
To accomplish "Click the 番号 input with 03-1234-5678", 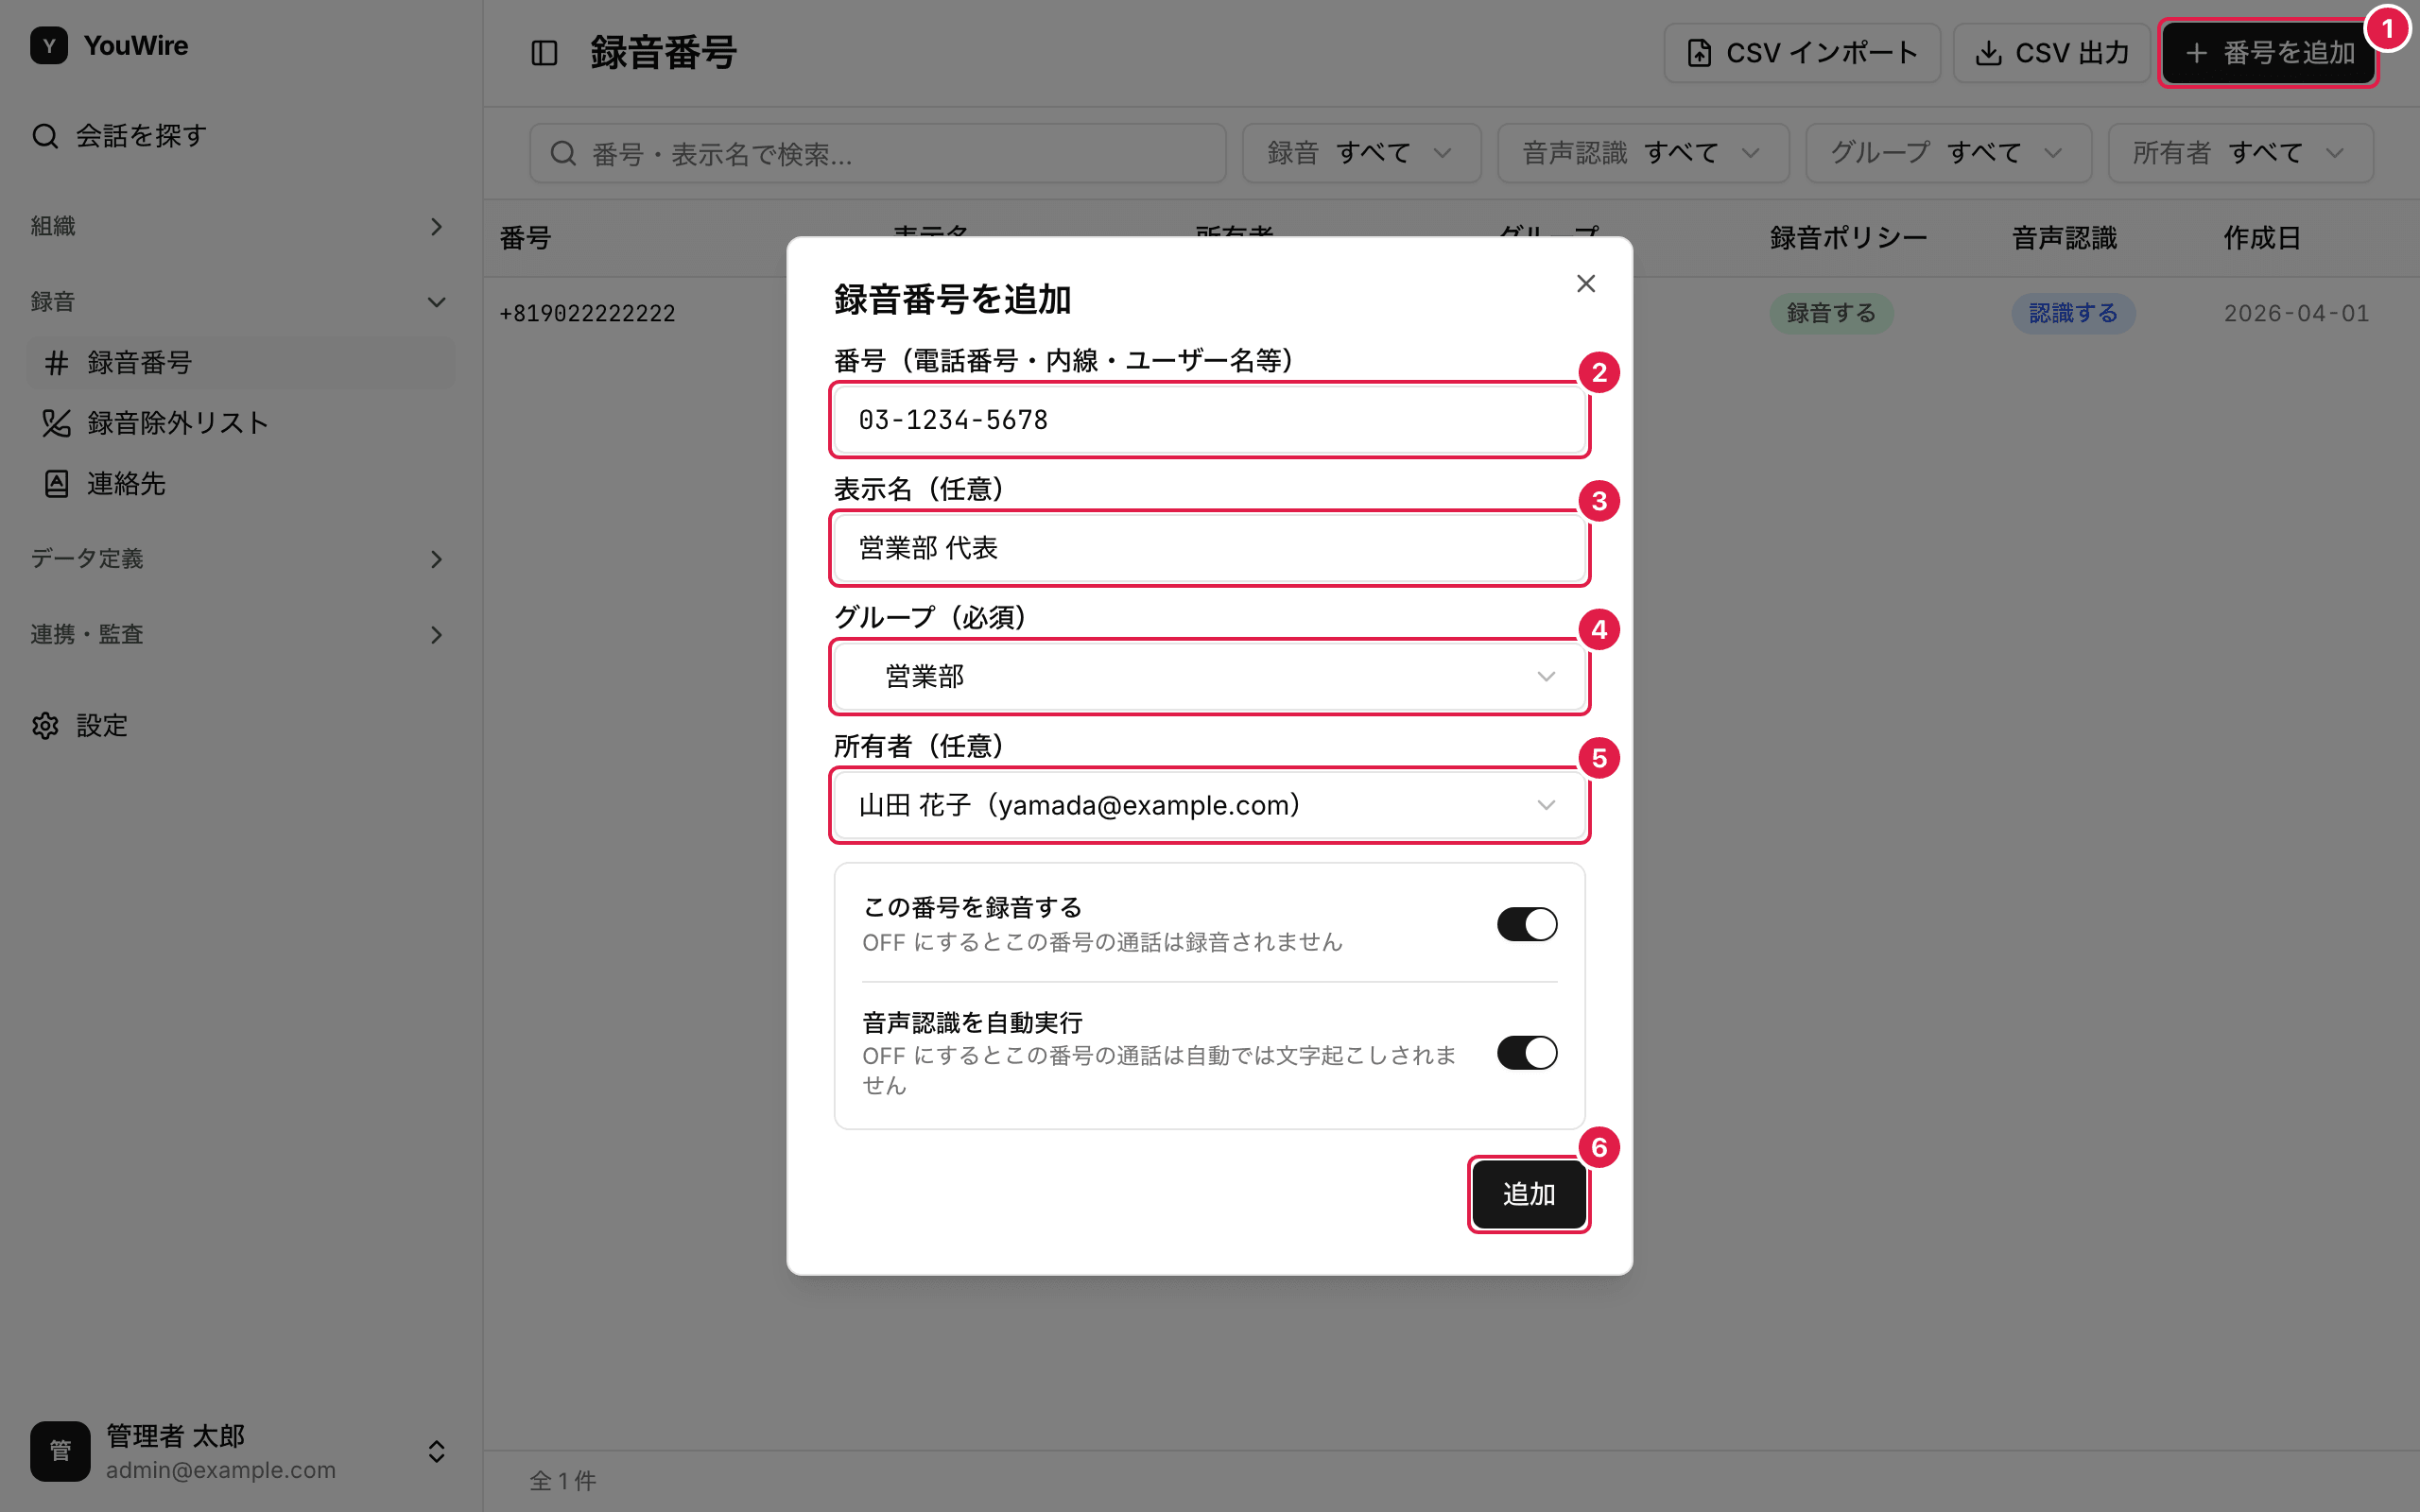I will point(1210,420).
